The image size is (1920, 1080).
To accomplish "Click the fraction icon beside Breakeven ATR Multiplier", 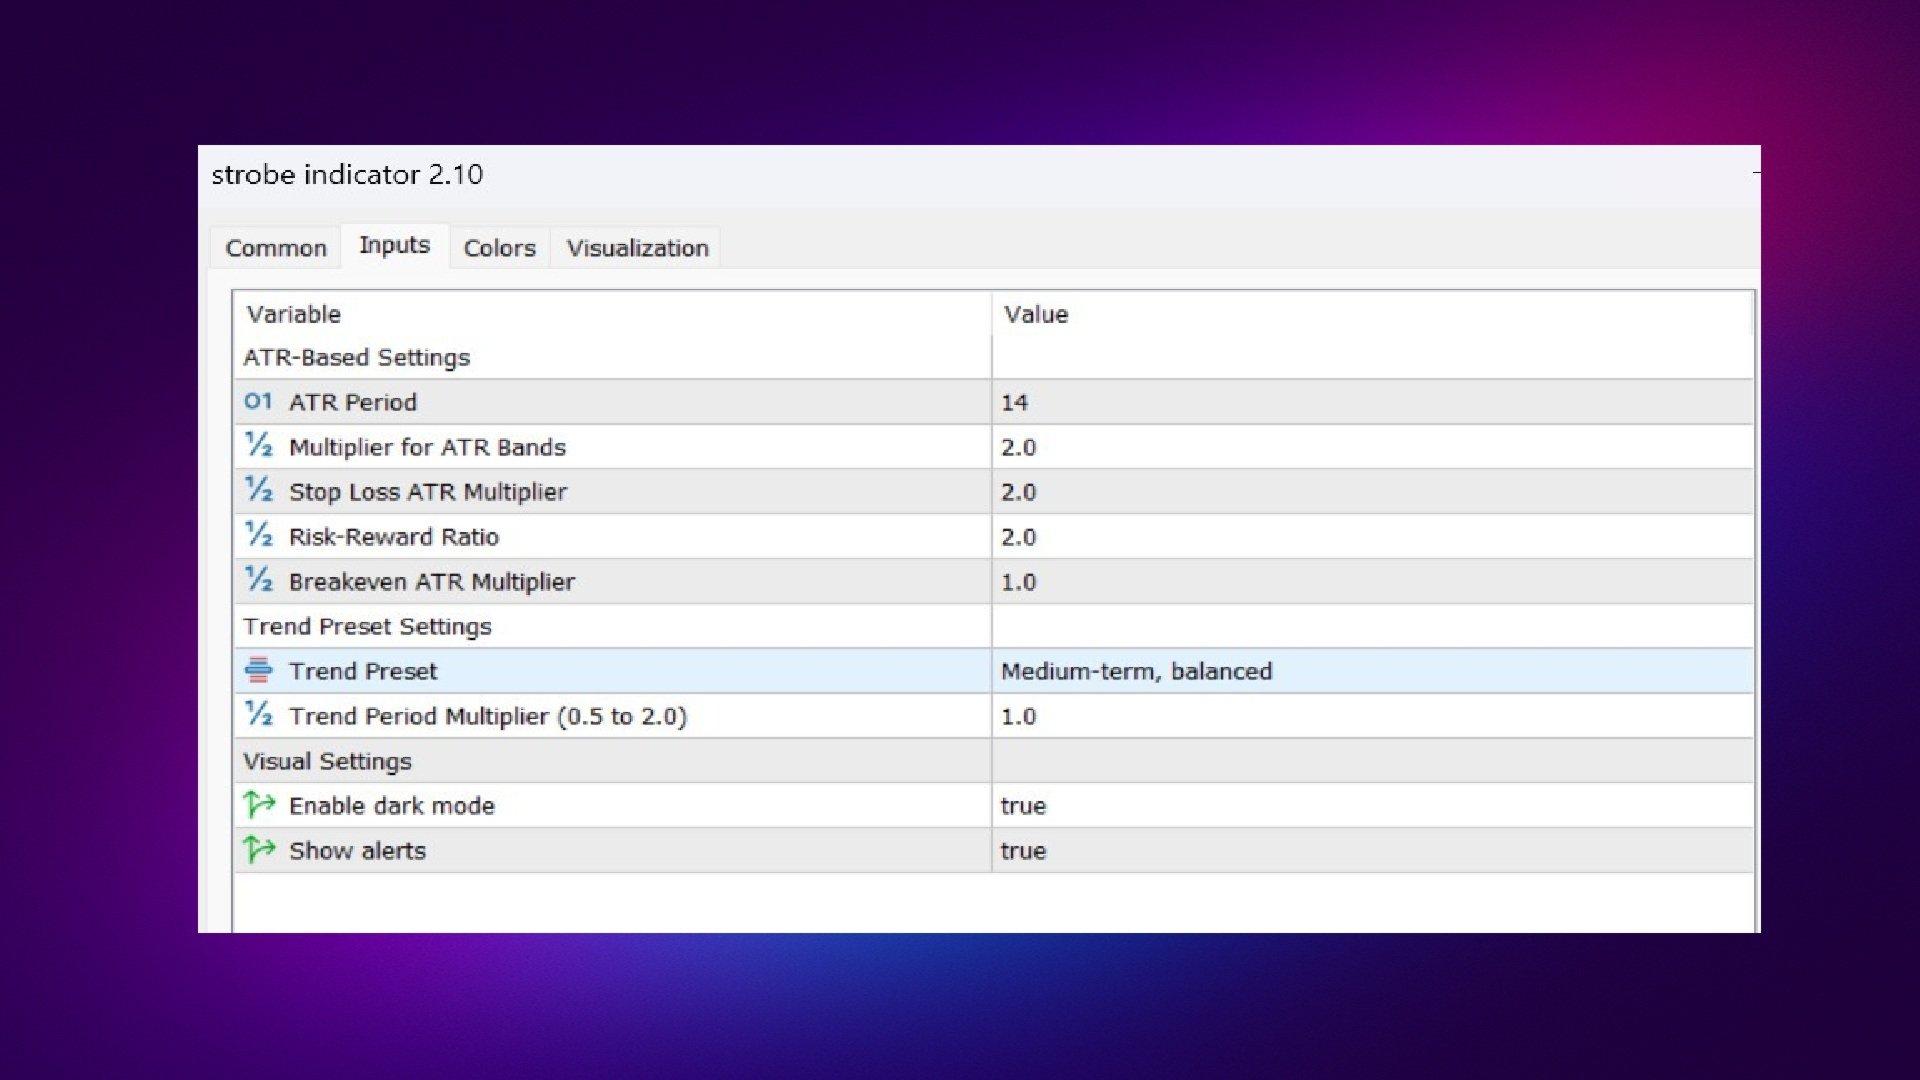I will pos(258,580).
